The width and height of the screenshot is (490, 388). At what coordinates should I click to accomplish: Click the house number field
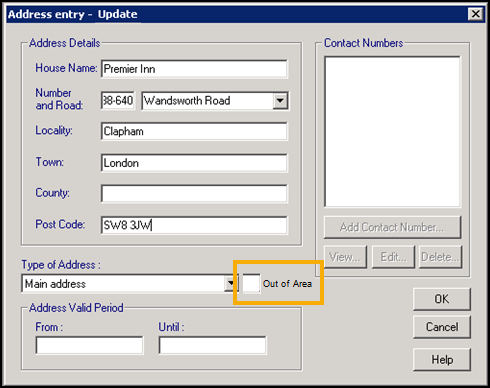tap(118, 100)
